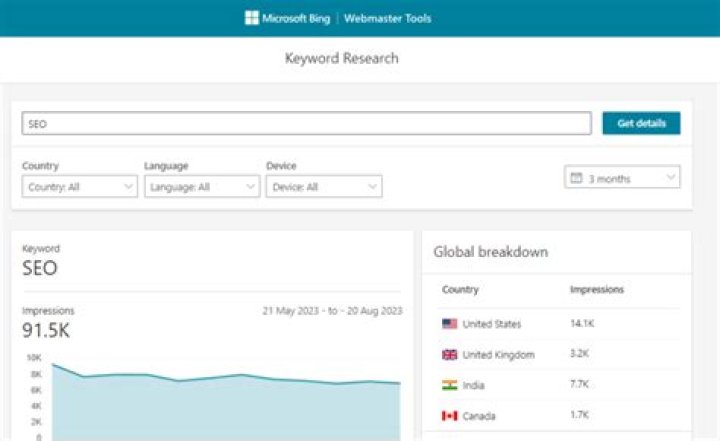The height and width of the screenshot is (441, 720).
Task: Click the Canada flag icon
Action: [x=450, y=416]
